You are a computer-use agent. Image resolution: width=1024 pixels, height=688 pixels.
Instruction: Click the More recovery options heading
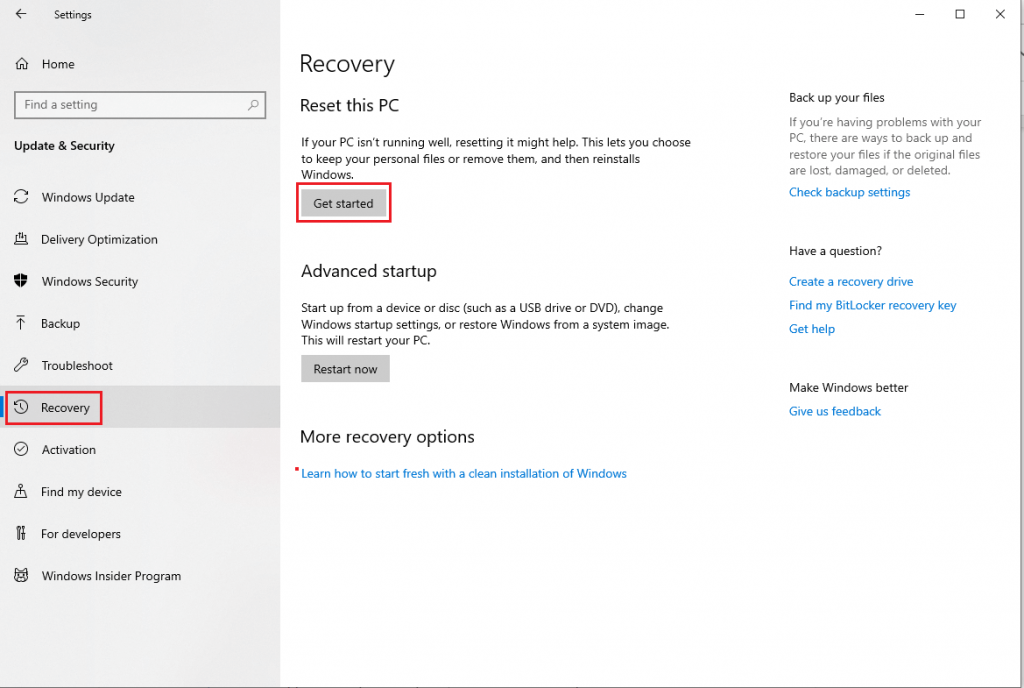point(387,437)
